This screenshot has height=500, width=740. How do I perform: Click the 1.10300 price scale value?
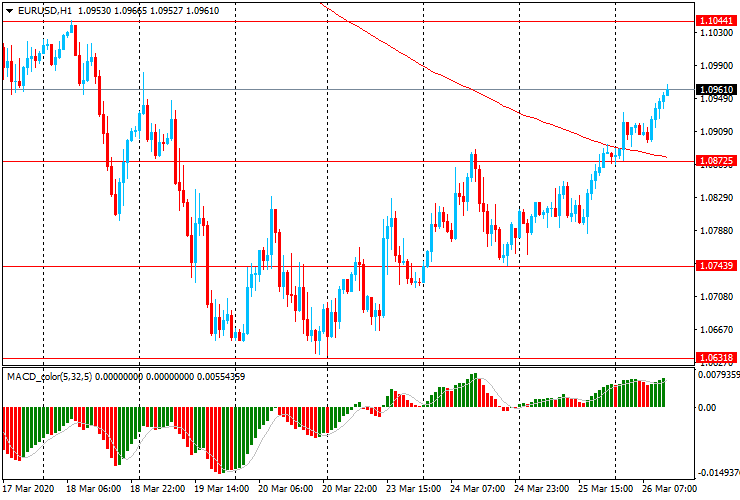(717, 33)
